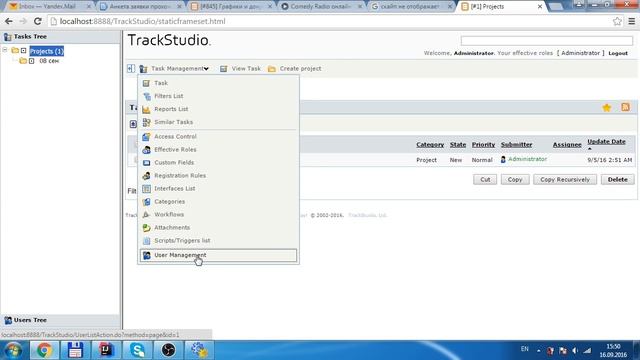
Task: Click the Custom Fields icon
Action: pyautogui.click(x=146, y=162)
